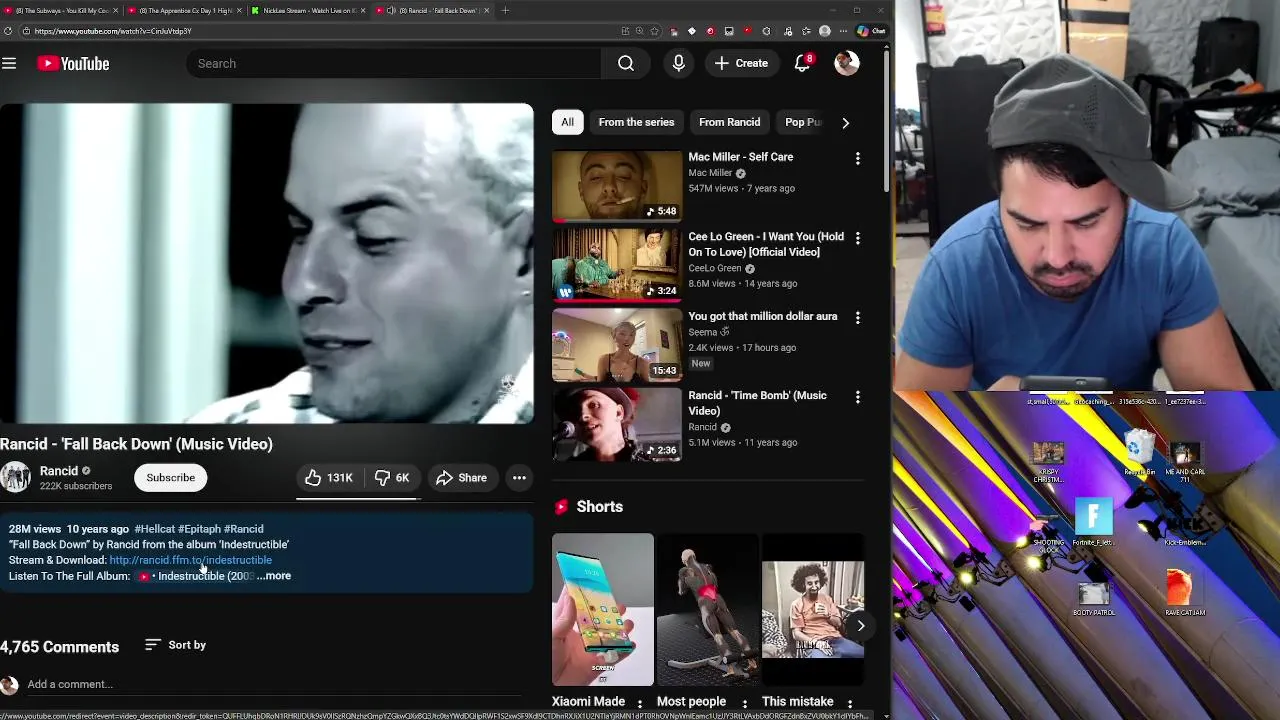
Task: Open options for This mistake short
Action: (x=850, y=704)
